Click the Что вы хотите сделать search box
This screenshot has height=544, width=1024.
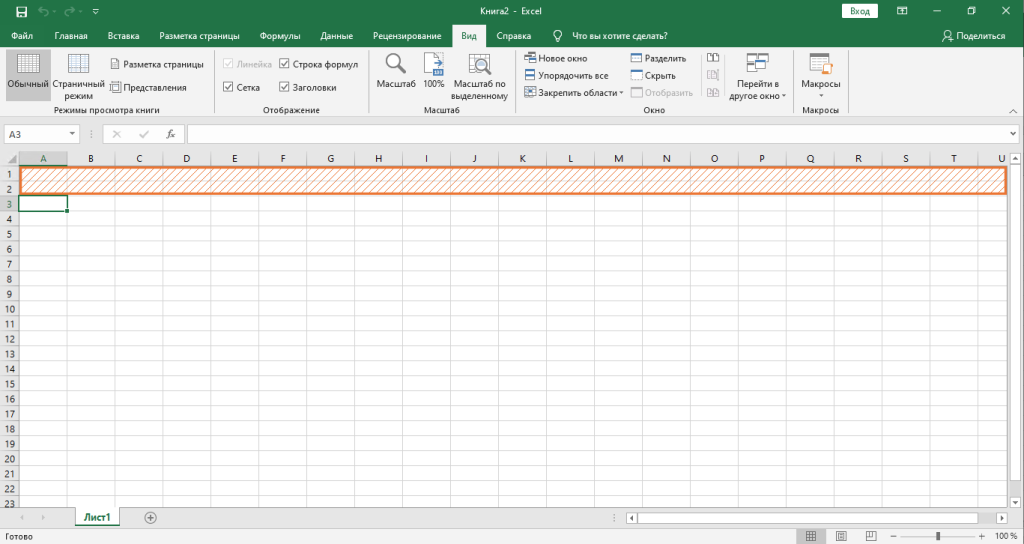tap(619, 36)
